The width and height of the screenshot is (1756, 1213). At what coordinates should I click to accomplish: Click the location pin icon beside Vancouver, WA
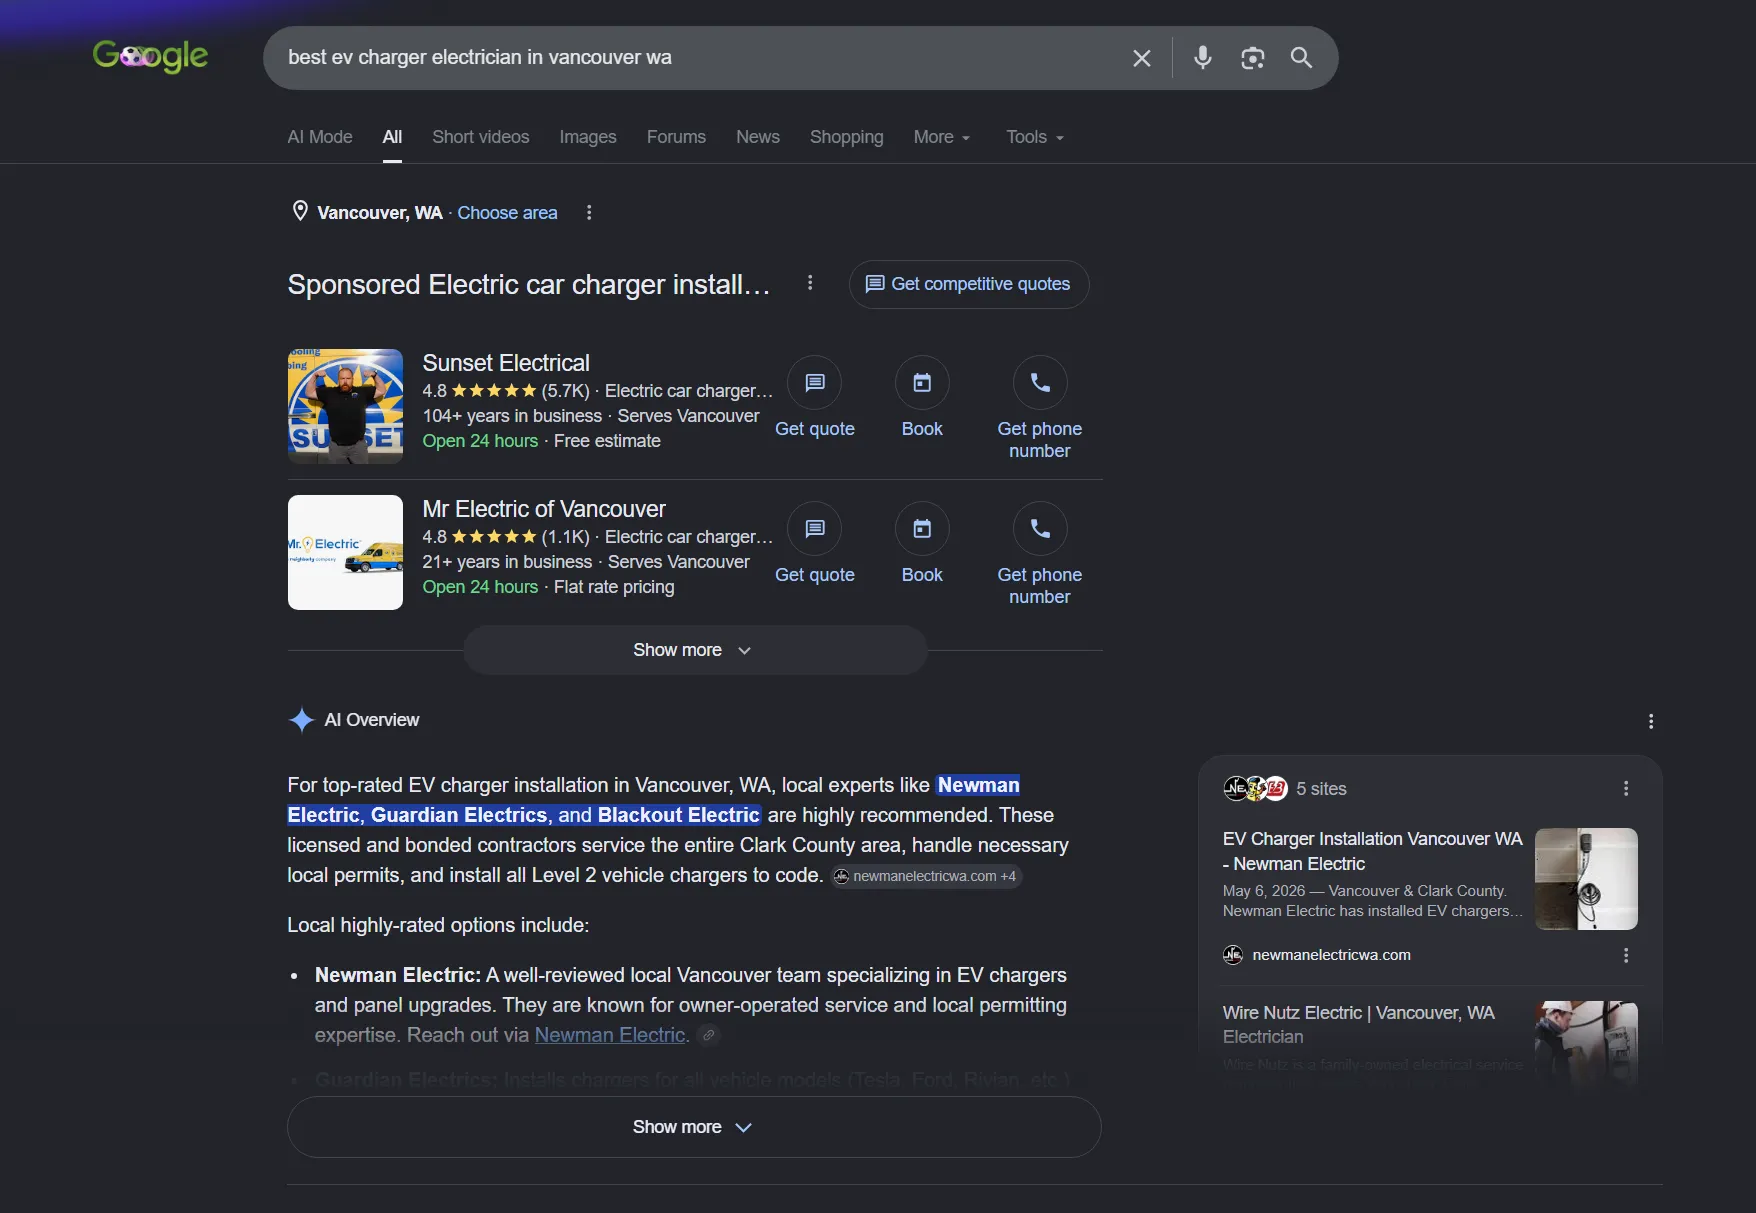tap(300, 211)
